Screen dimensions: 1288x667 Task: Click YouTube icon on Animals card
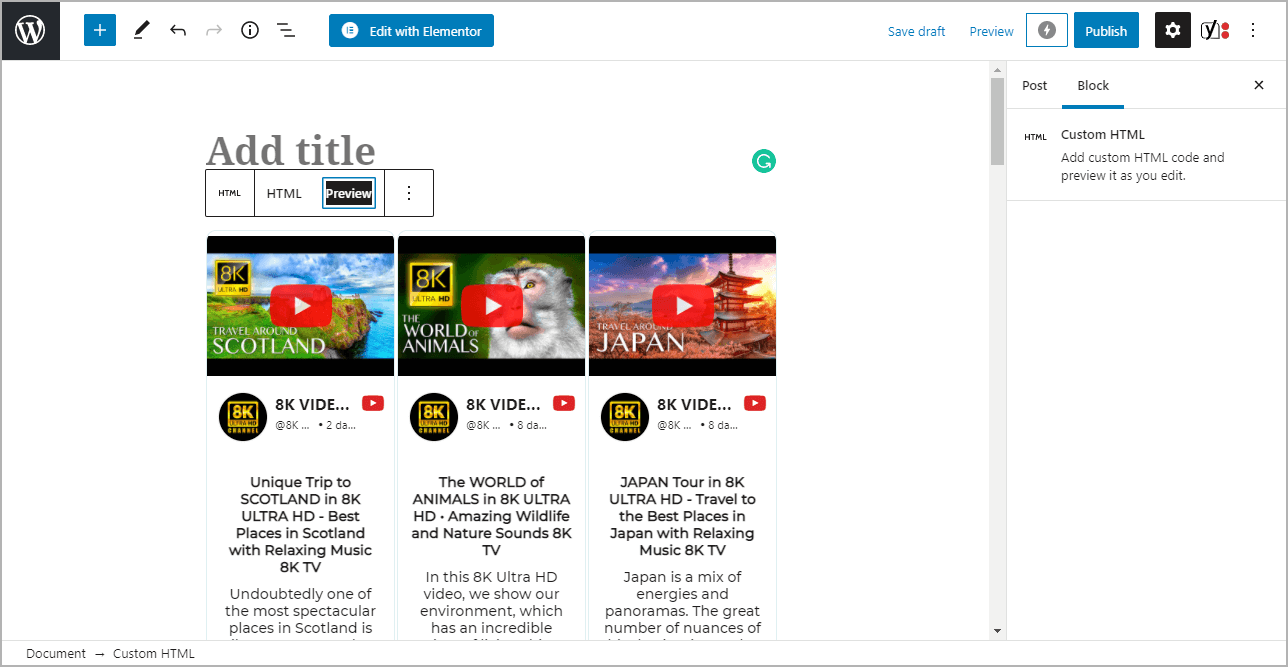(x=564, y=403)
